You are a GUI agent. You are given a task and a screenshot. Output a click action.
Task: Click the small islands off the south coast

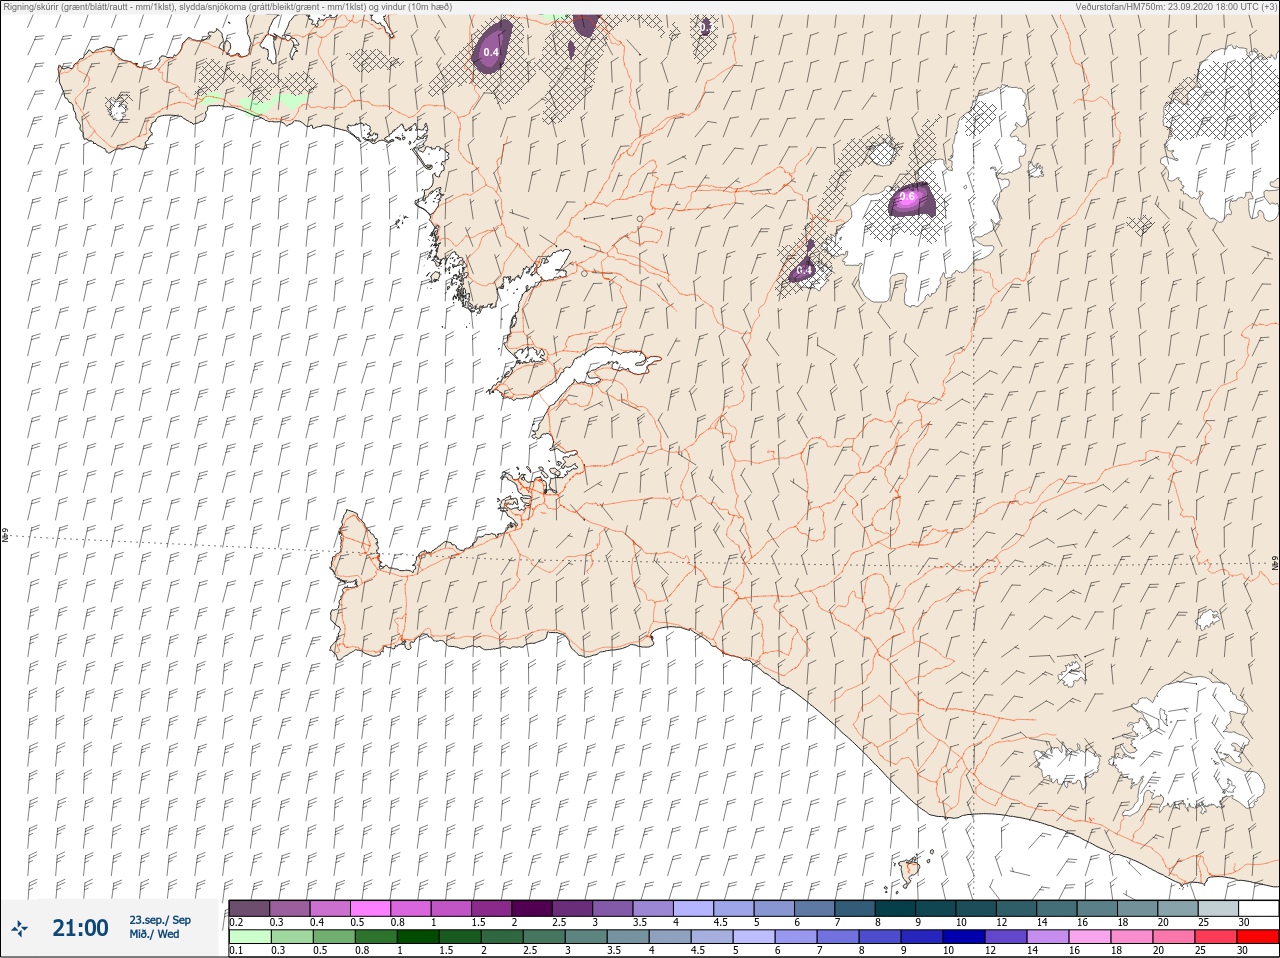911,871
